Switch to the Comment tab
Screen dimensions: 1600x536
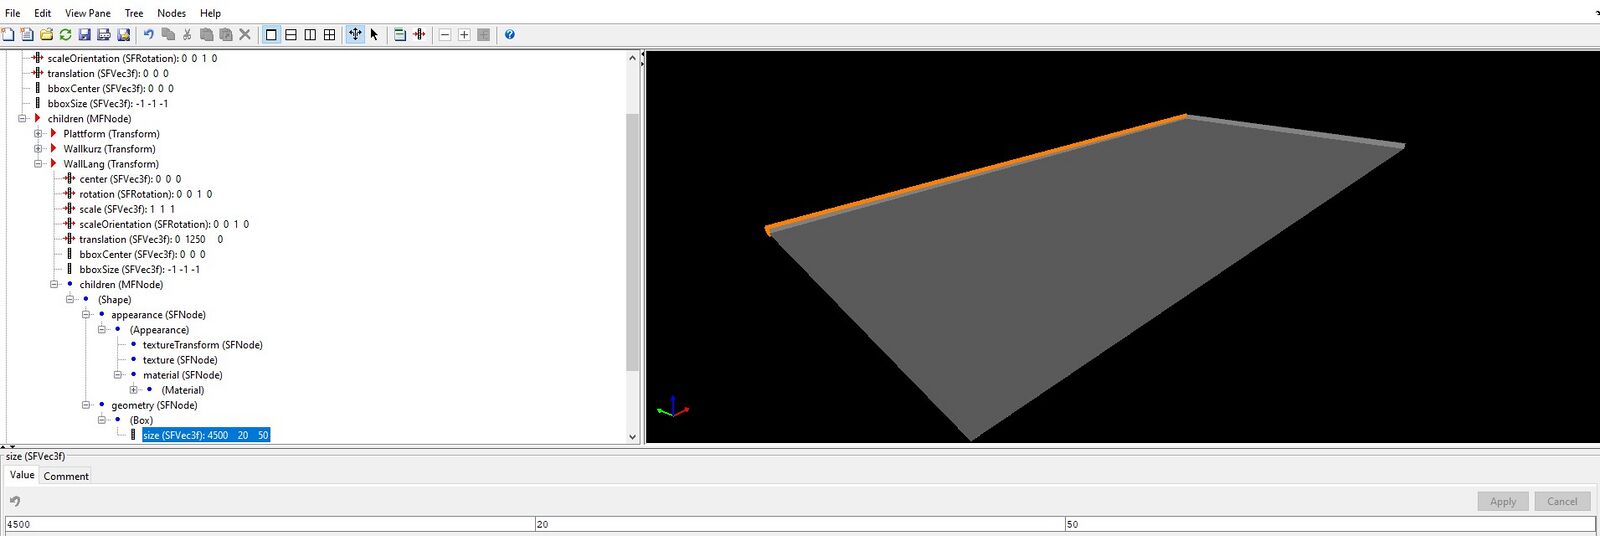66,476
